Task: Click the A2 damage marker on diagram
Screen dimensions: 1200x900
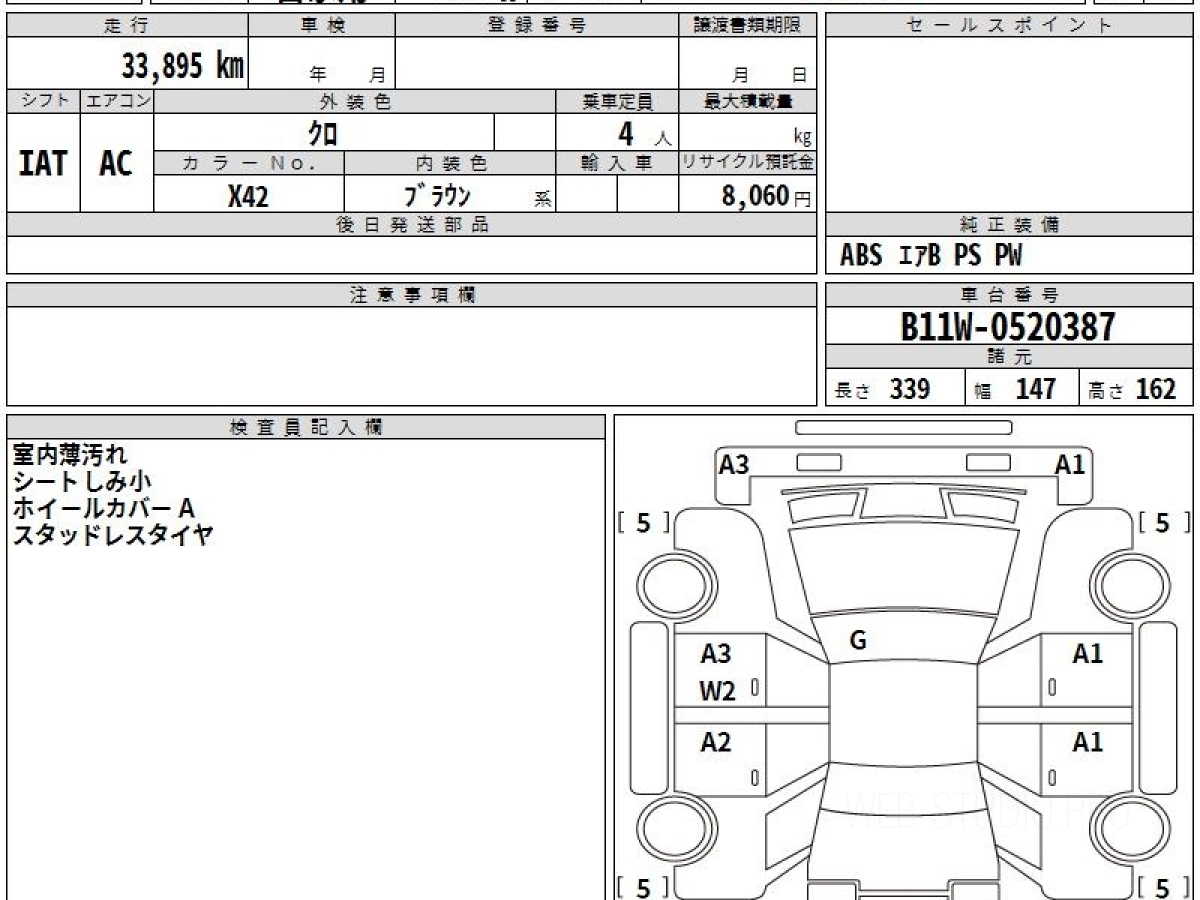Action: (x=716, y=743)
